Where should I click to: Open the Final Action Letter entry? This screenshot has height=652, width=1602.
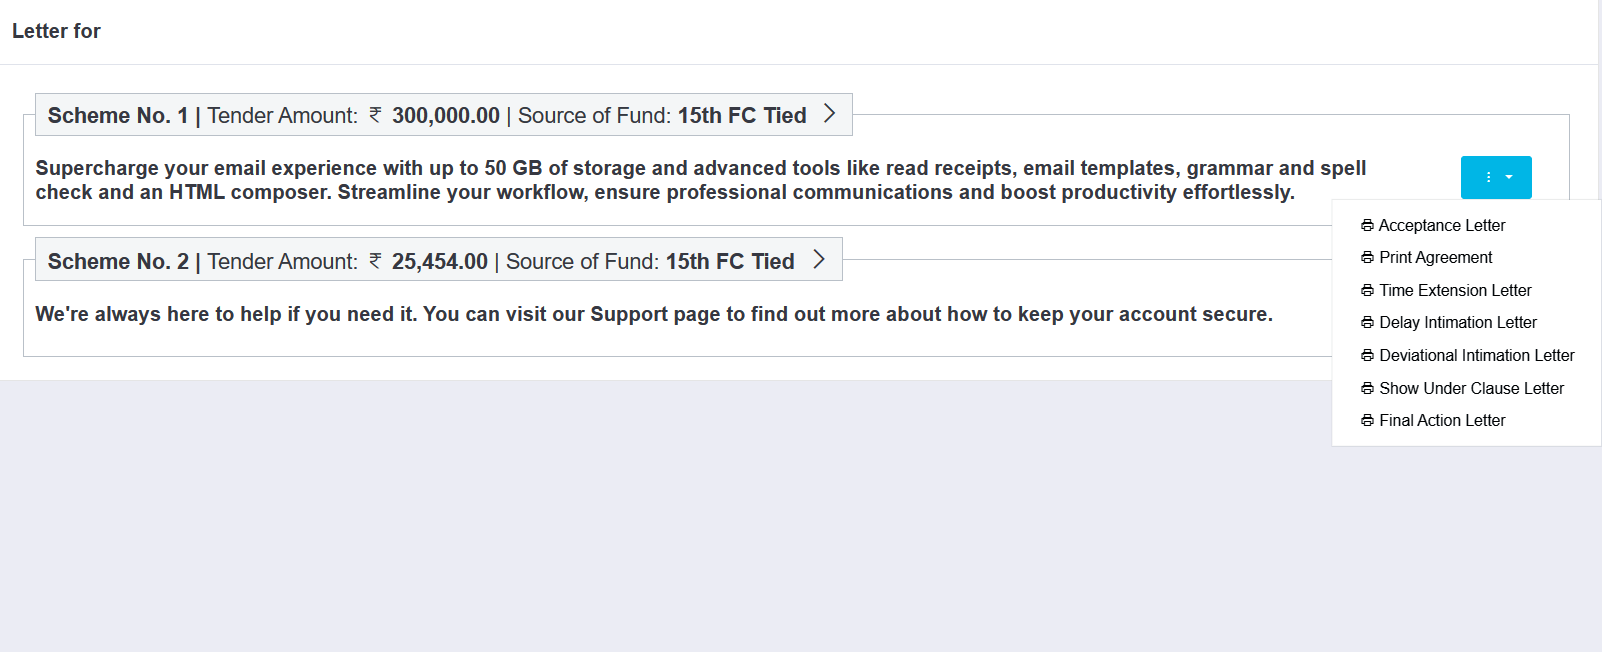click(1442, 421)
